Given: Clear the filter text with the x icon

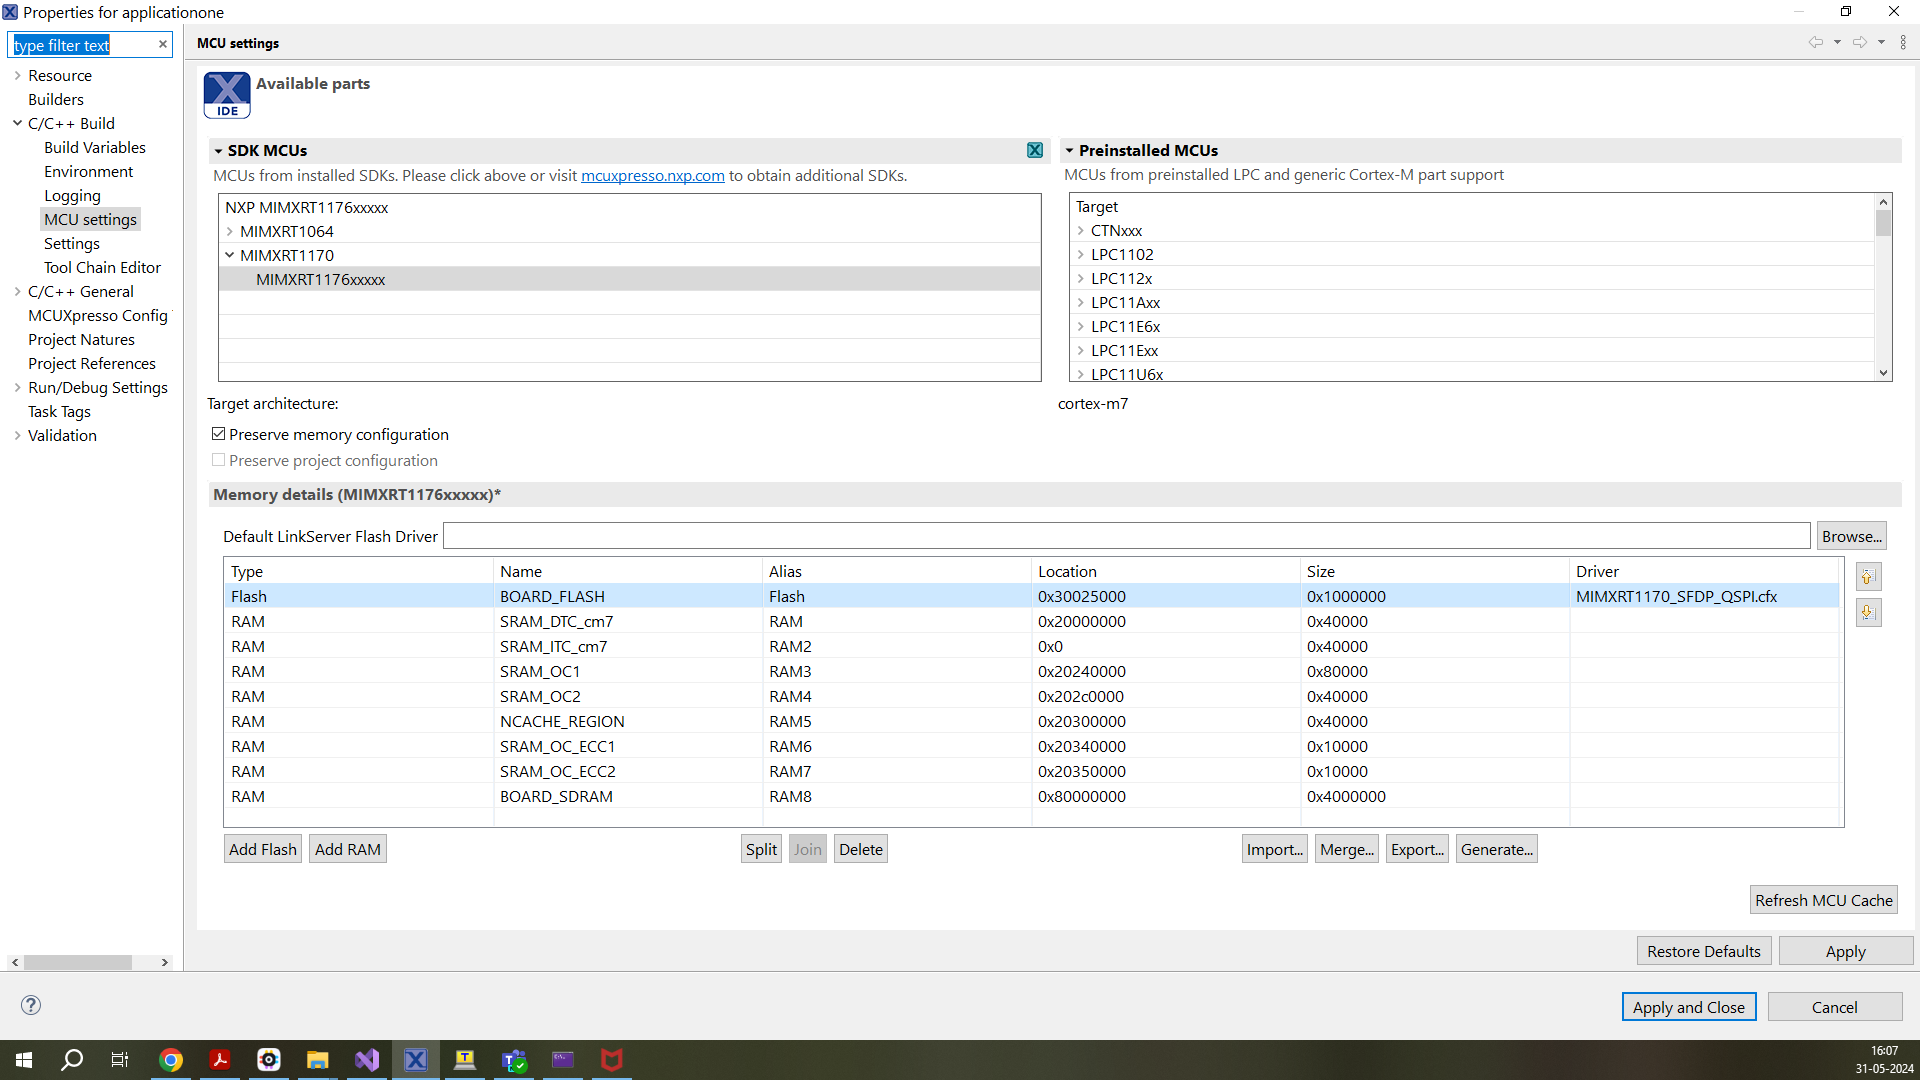Looking at the screenshot, I should point(162,44).
